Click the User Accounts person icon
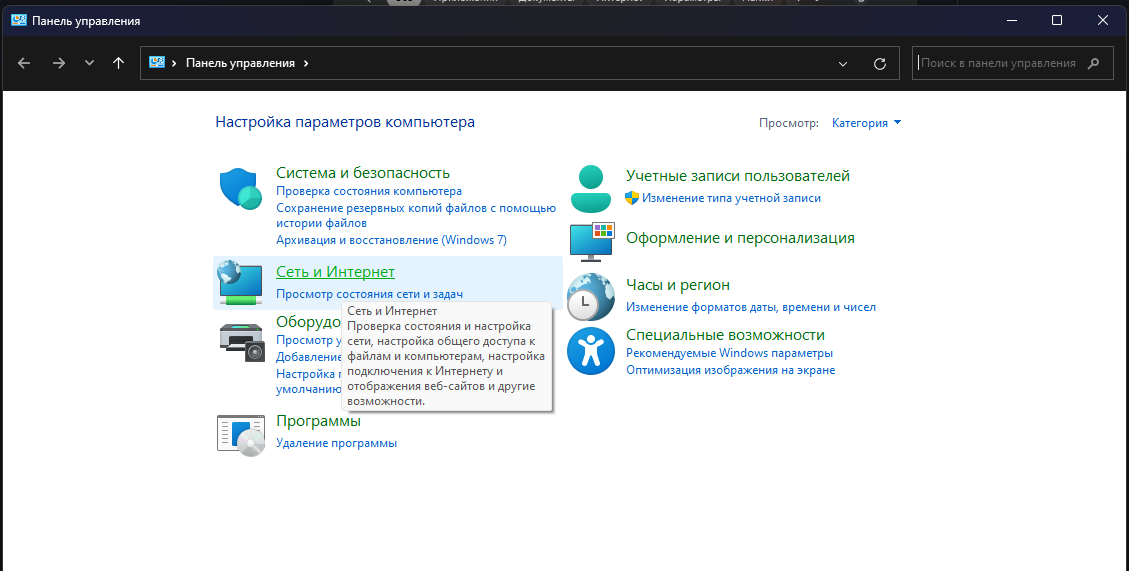 coord(590,188)
